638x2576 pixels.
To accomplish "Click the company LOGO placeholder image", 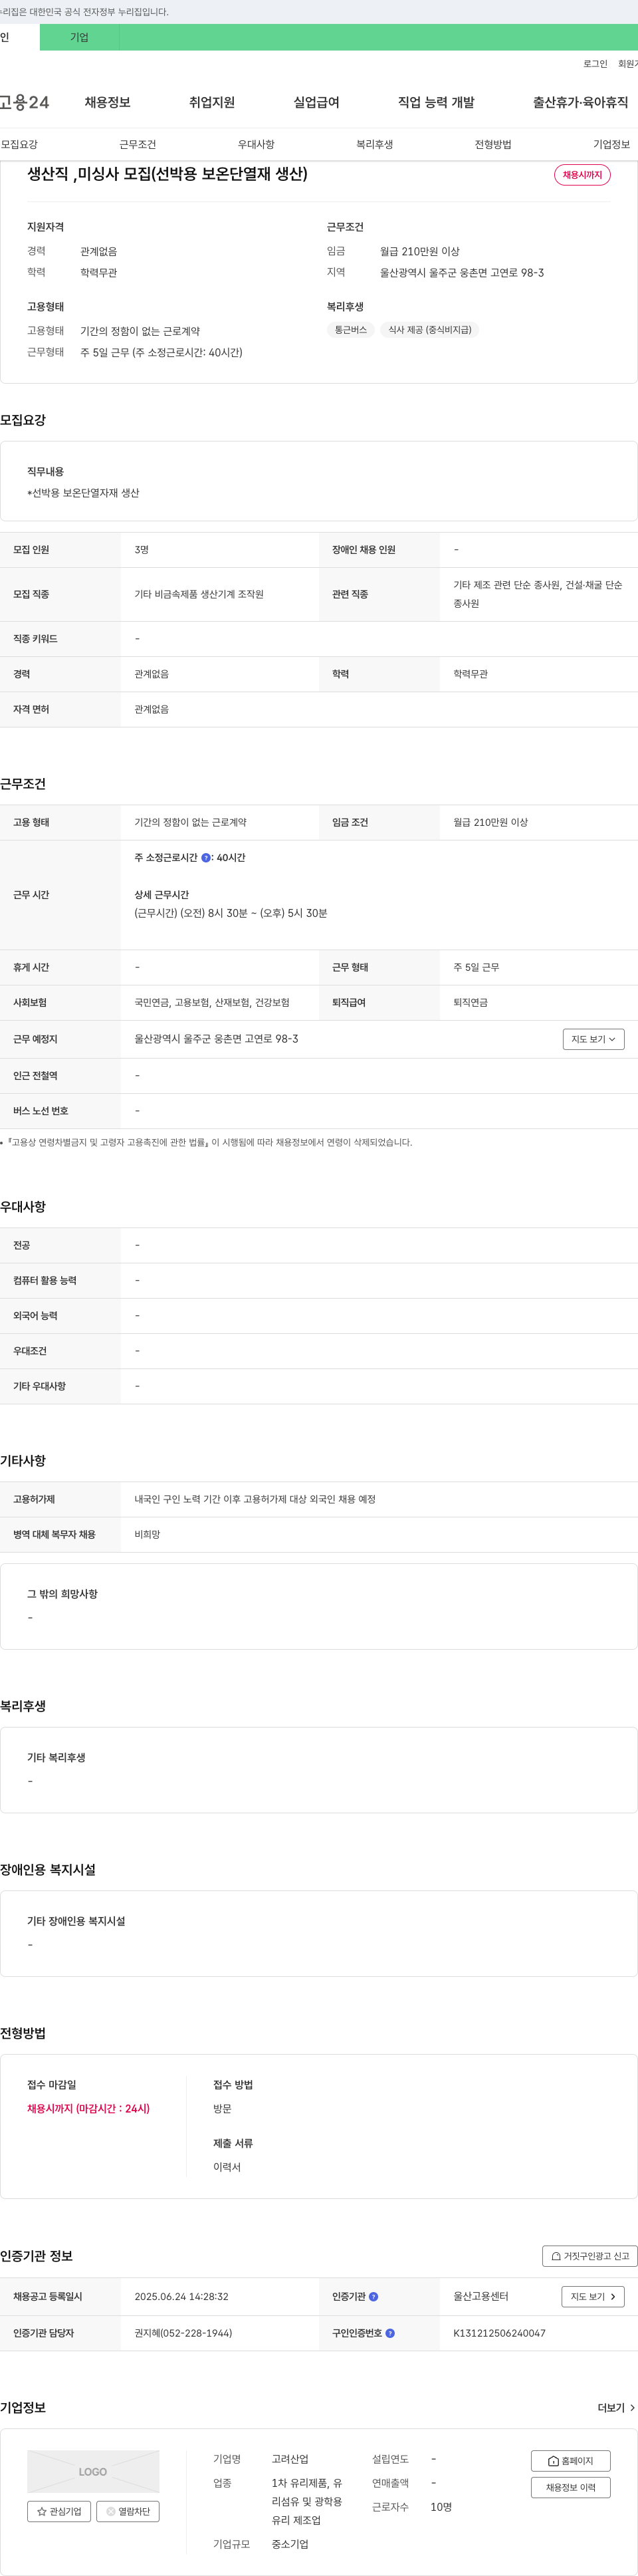I will (x=93, y=2471).
